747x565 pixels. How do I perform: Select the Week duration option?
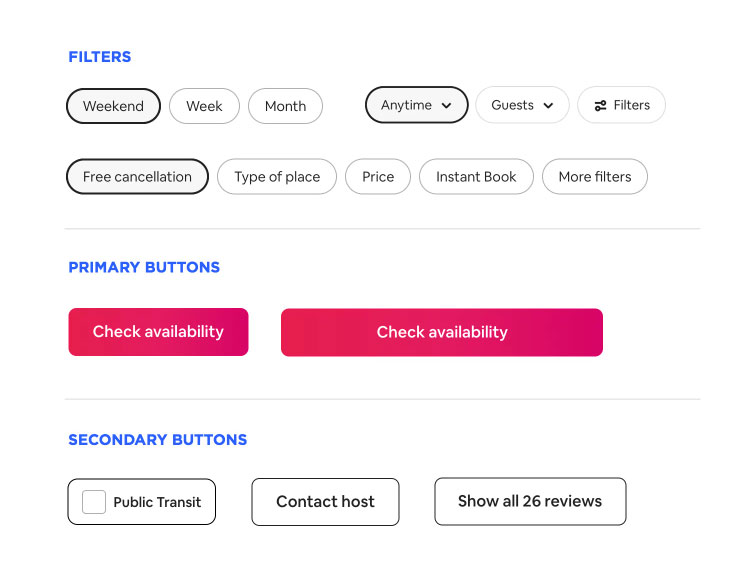click(204, 106)
